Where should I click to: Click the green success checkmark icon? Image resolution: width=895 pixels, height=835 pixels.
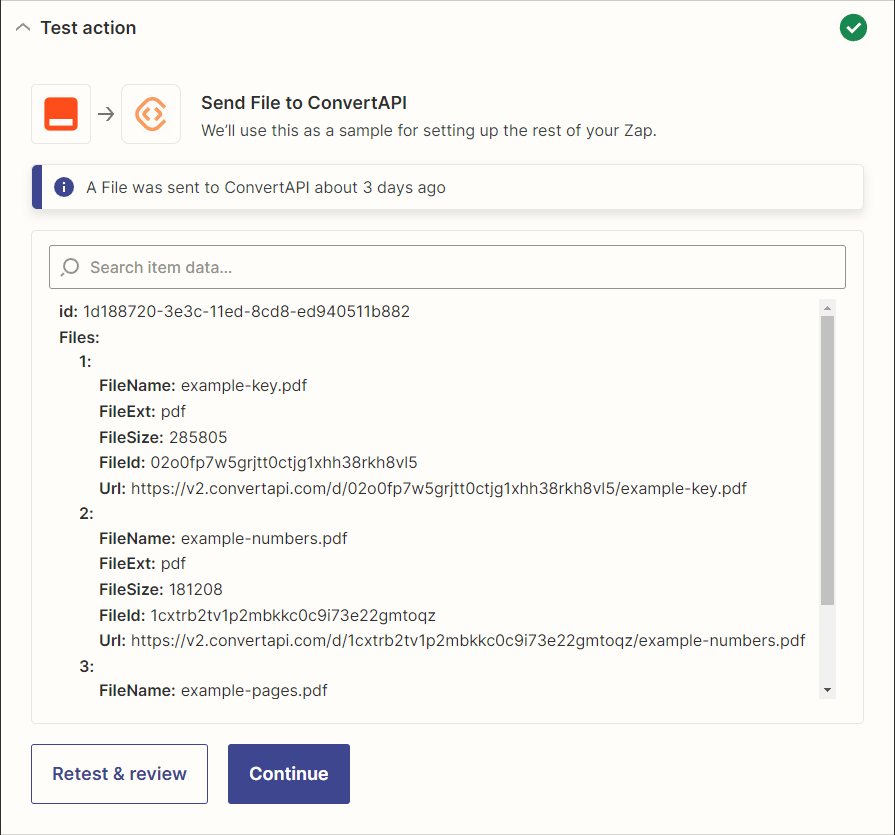pyautogui.click(x=853, y=27)
